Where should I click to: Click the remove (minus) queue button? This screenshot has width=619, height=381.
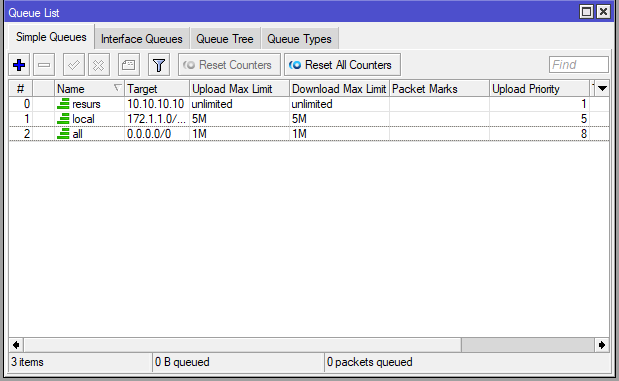(44, 65)
